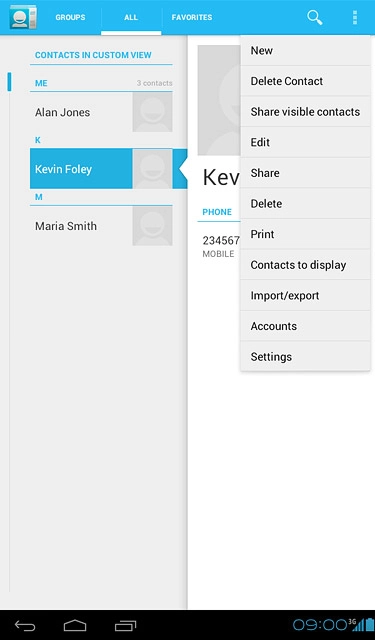
Task: Switch to the Favorites tab
Action: [x=192, y=18]
